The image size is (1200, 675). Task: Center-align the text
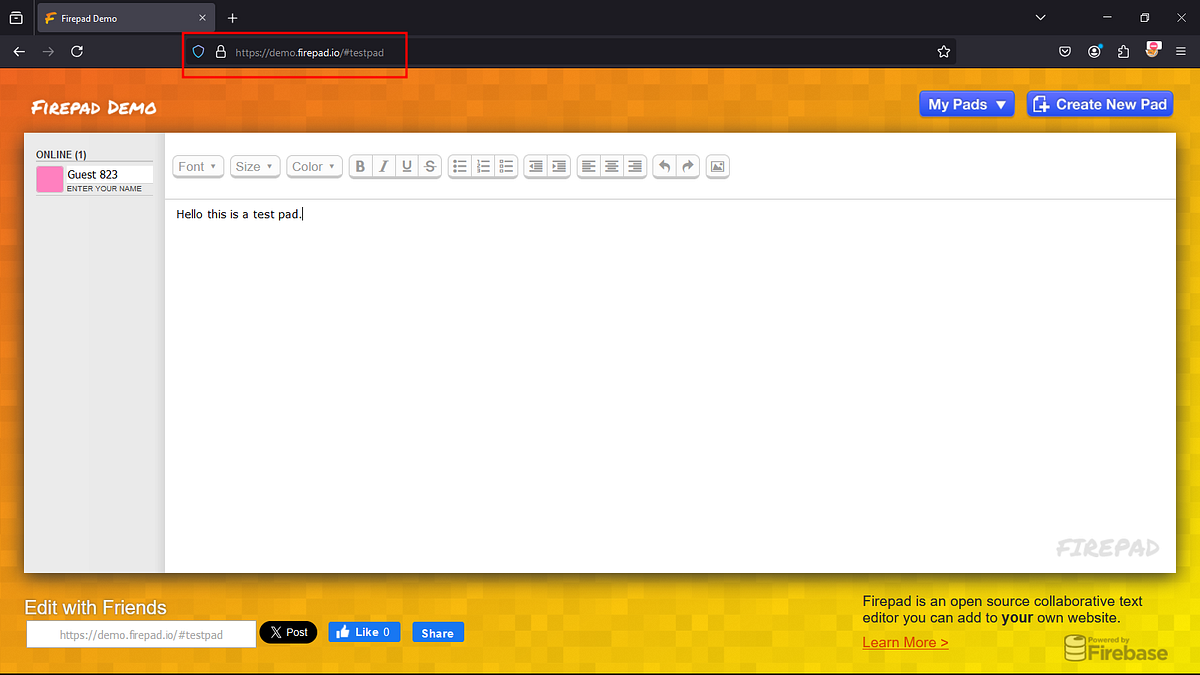(x=611, y=166)
